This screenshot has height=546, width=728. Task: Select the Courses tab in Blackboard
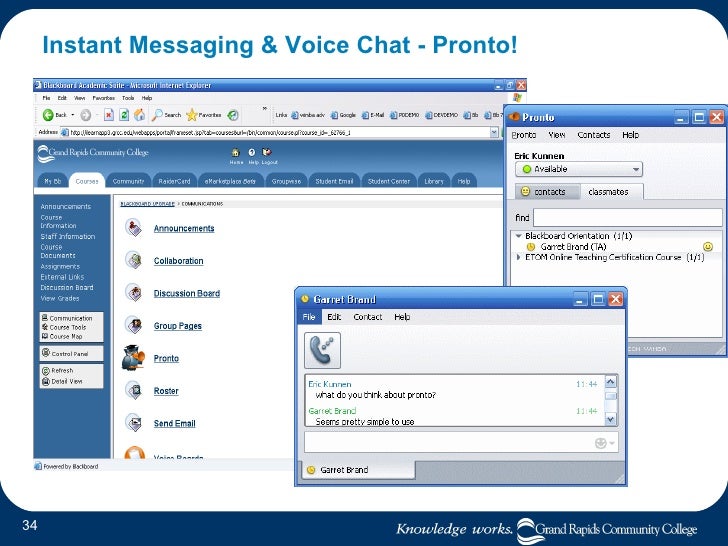(x=87, y=181)
